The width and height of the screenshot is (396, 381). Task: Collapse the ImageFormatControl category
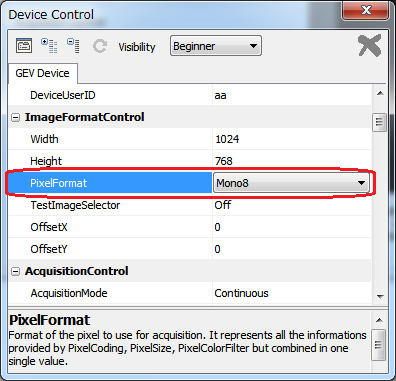(x=15, y=117)
